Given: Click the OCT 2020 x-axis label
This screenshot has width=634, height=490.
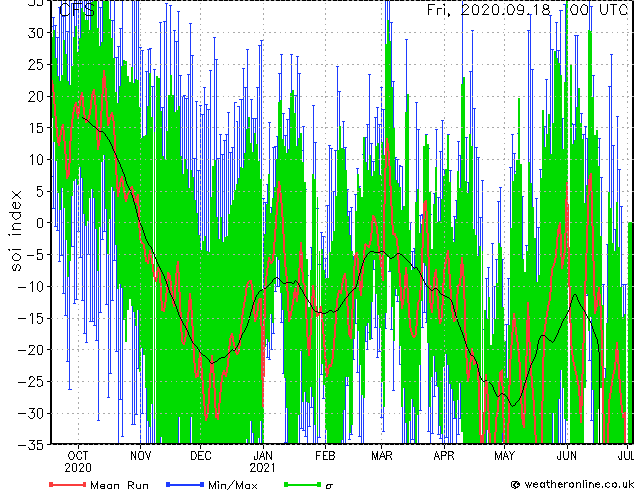Looking at the screenshot, I should click(78, 460).
